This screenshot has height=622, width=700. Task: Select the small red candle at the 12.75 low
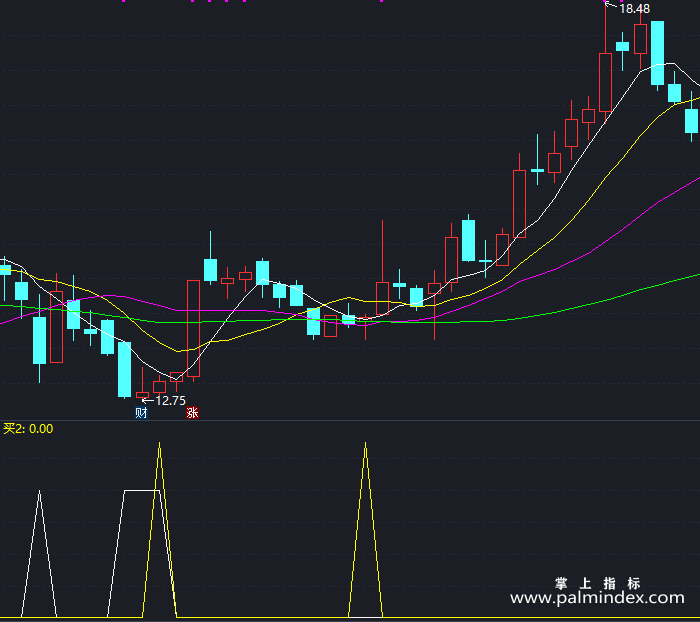click(x=142, y=395)
